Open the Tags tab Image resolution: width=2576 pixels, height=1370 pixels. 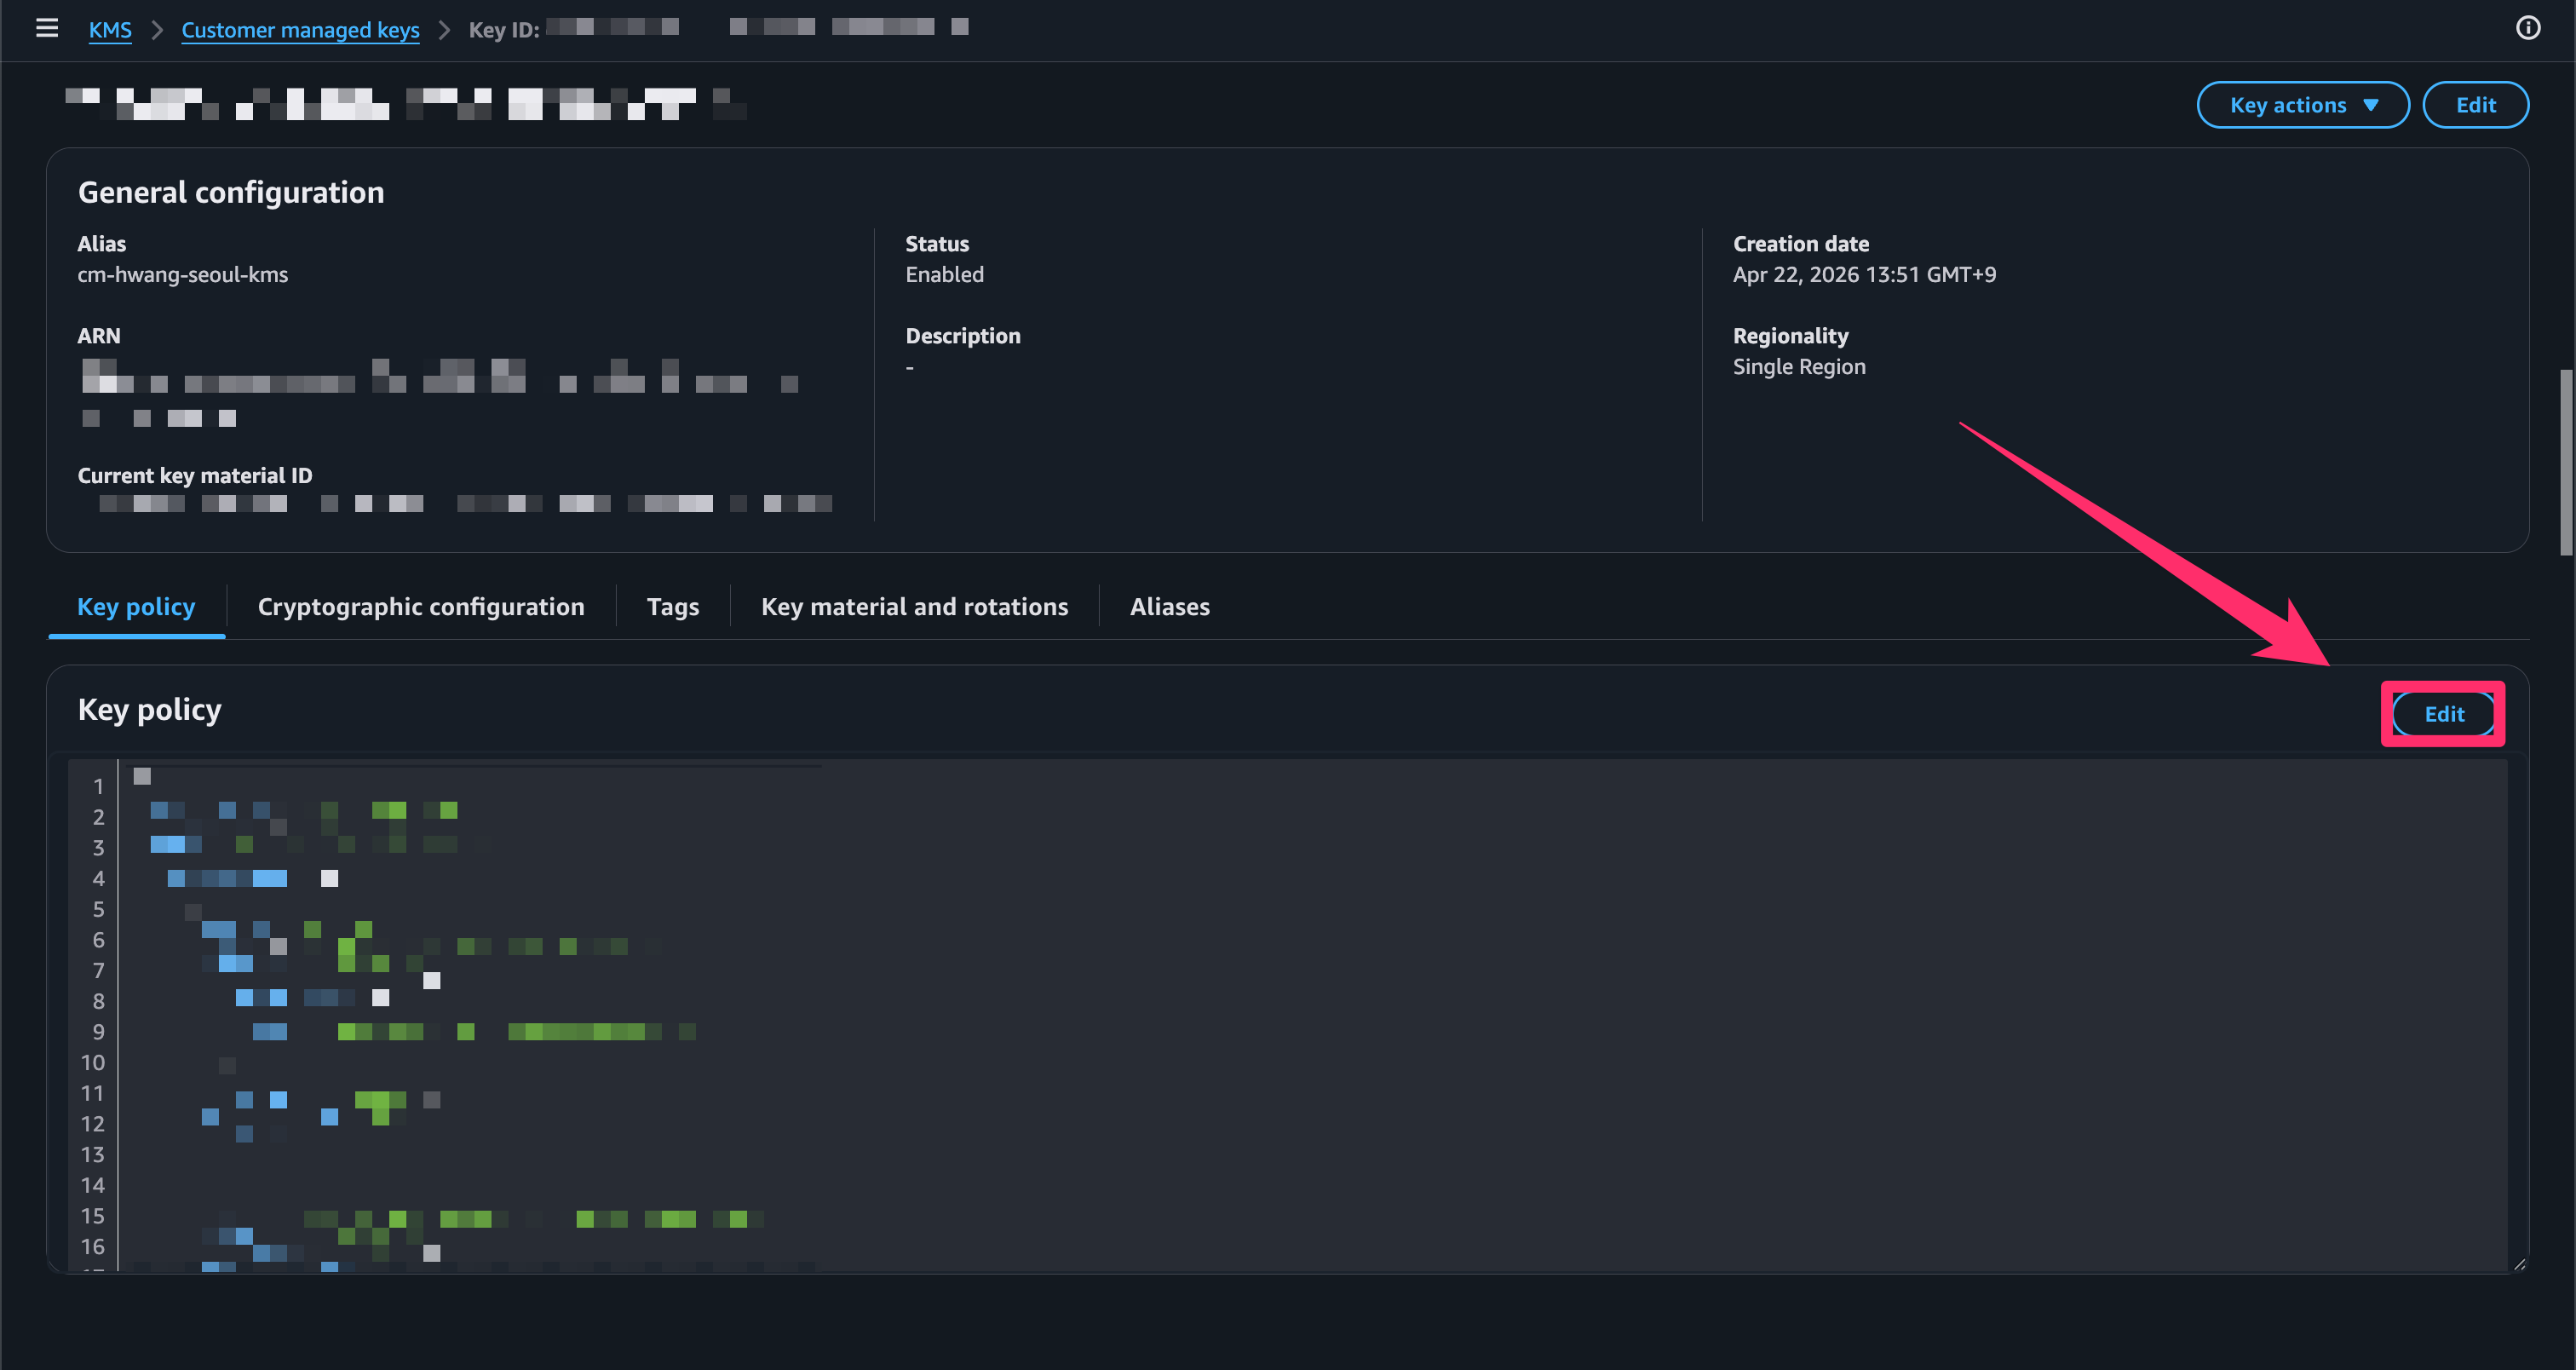tap(672, 606)
